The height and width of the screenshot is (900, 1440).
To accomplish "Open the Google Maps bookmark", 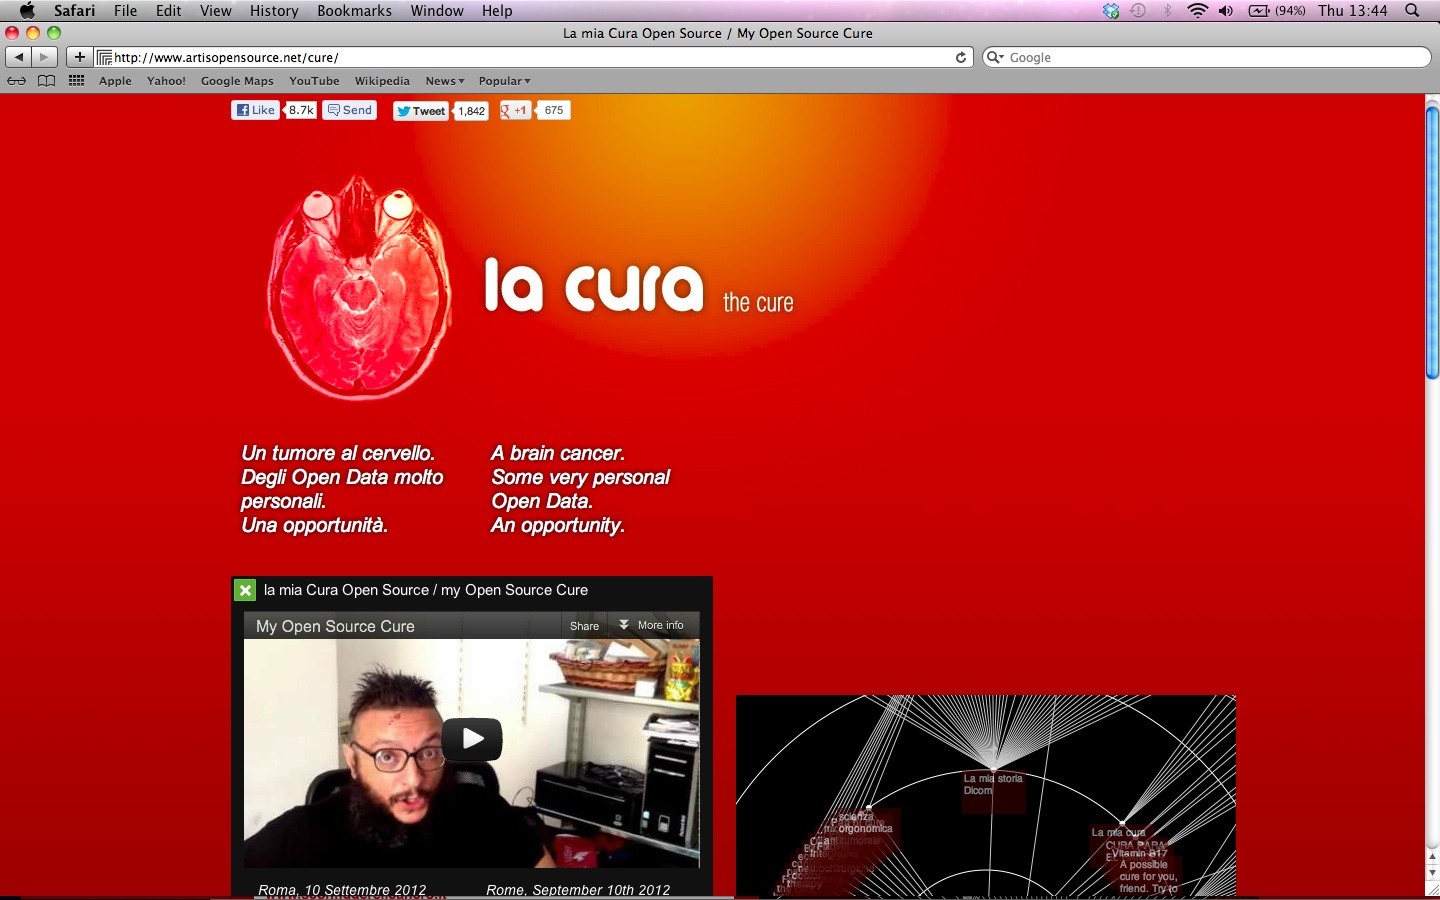I will point(237,81).
